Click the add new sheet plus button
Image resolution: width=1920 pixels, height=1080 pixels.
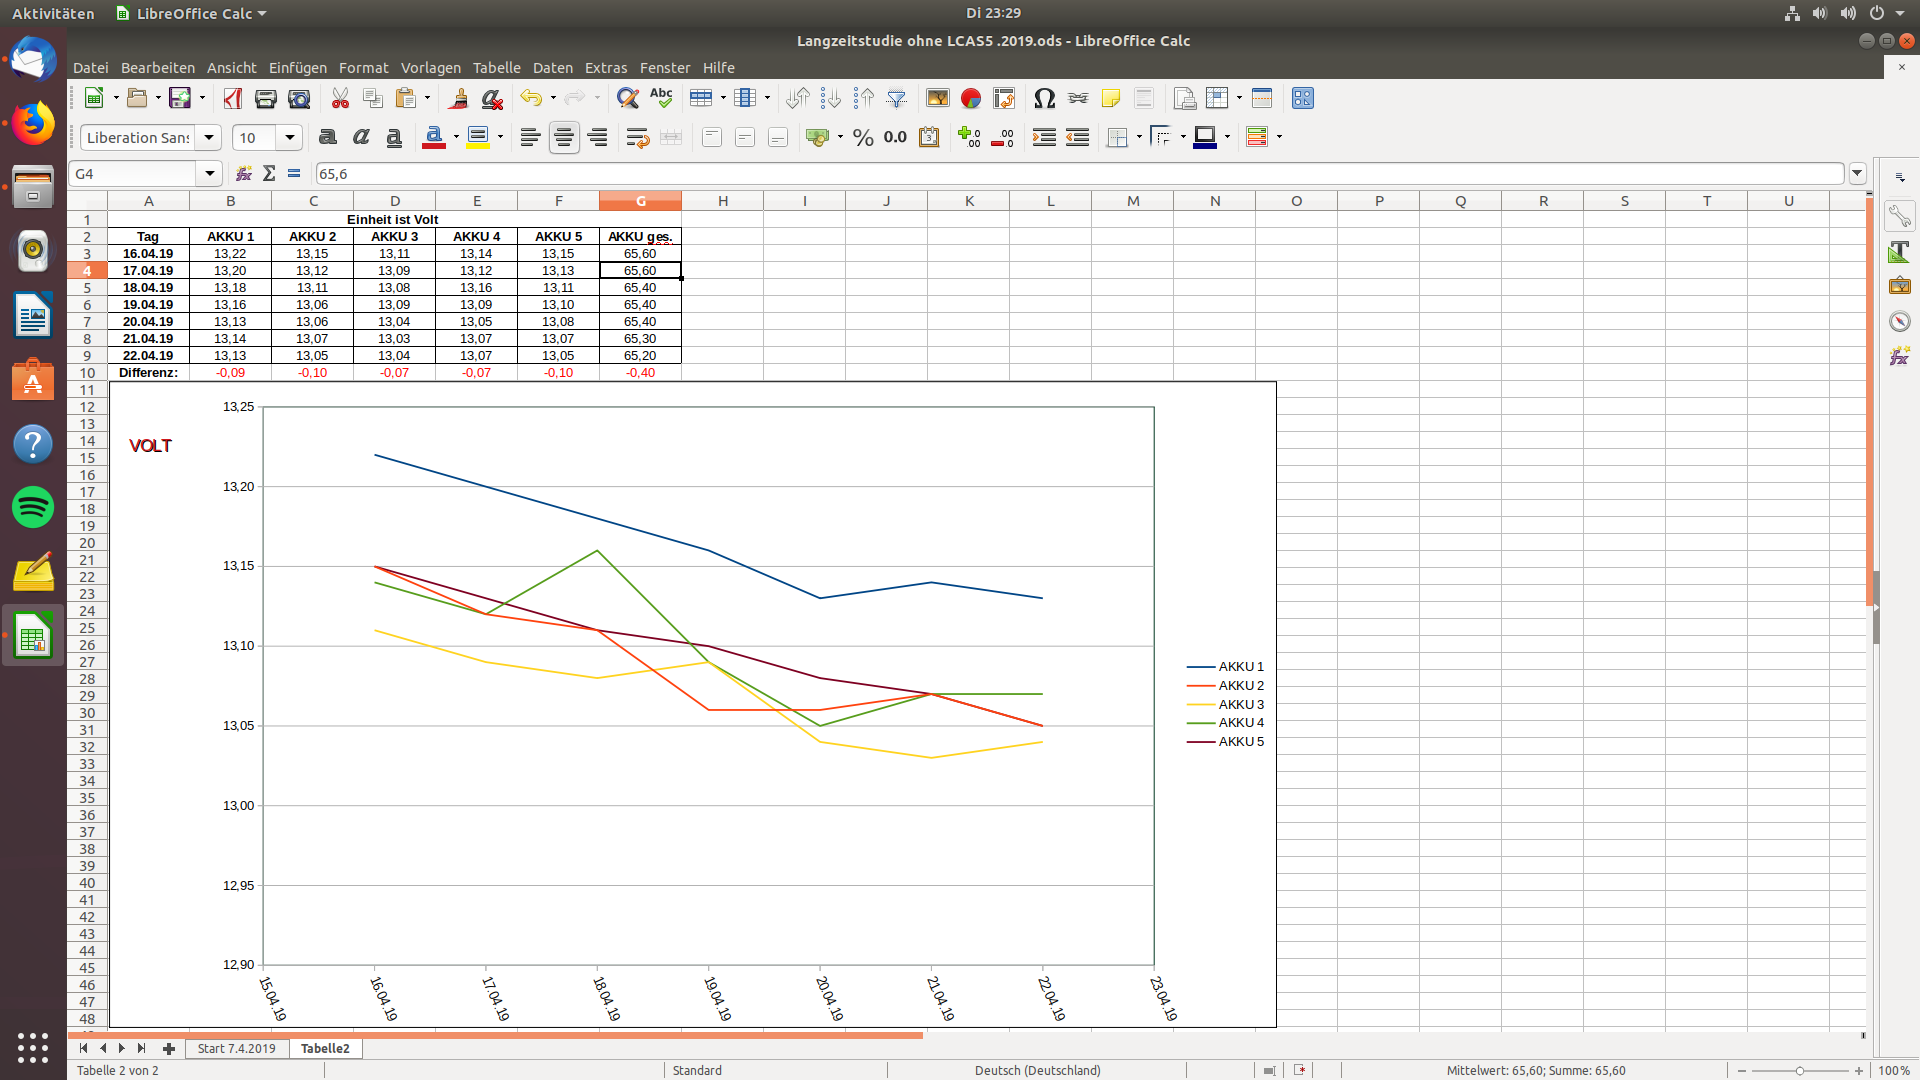(x=168, y=1048)
